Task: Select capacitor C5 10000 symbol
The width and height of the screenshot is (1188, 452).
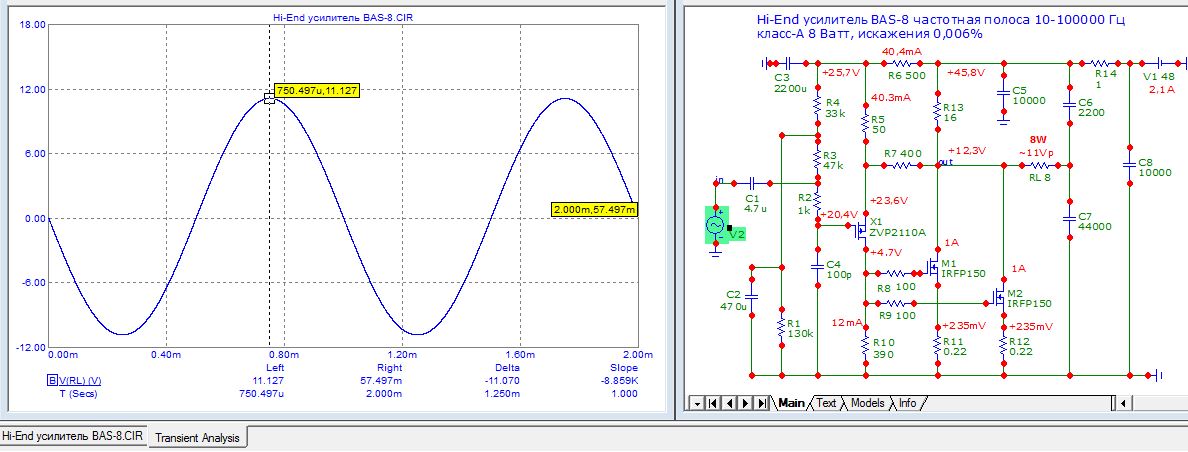Action: (x=1003, y=92)
